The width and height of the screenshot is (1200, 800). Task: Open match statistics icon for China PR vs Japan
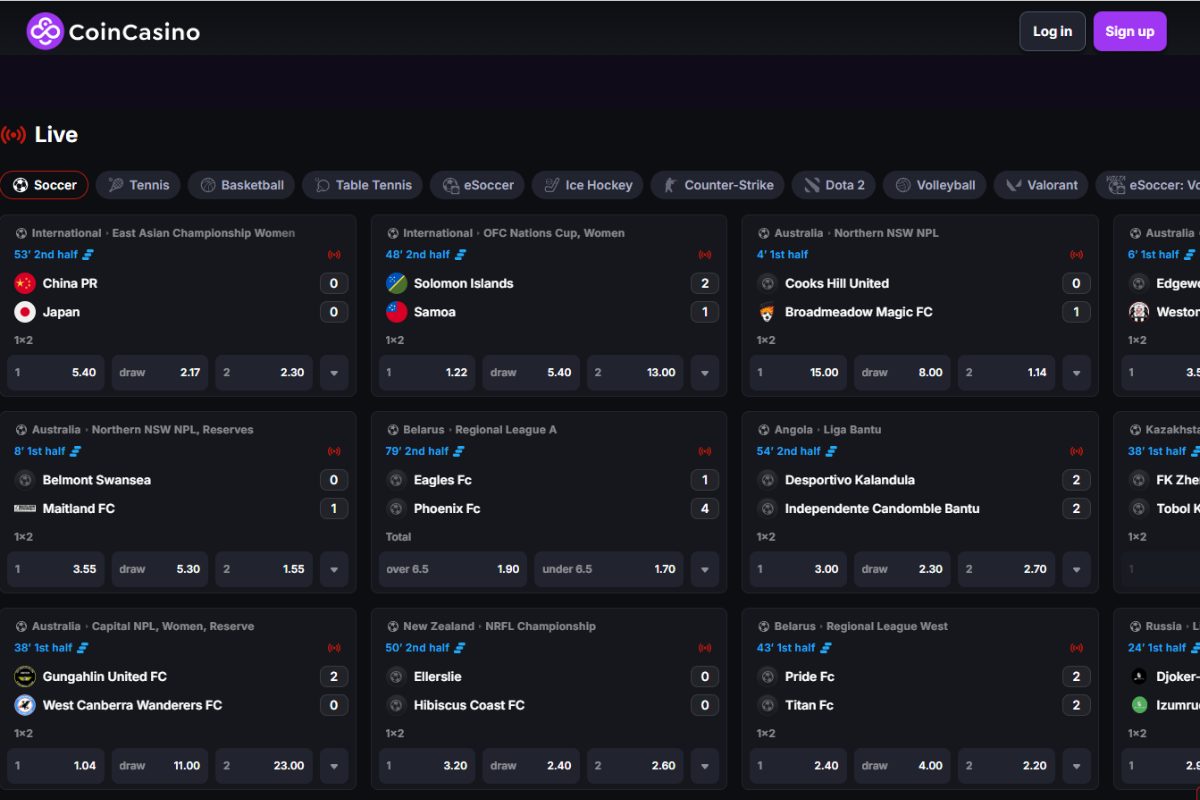[x=85, y=254]
